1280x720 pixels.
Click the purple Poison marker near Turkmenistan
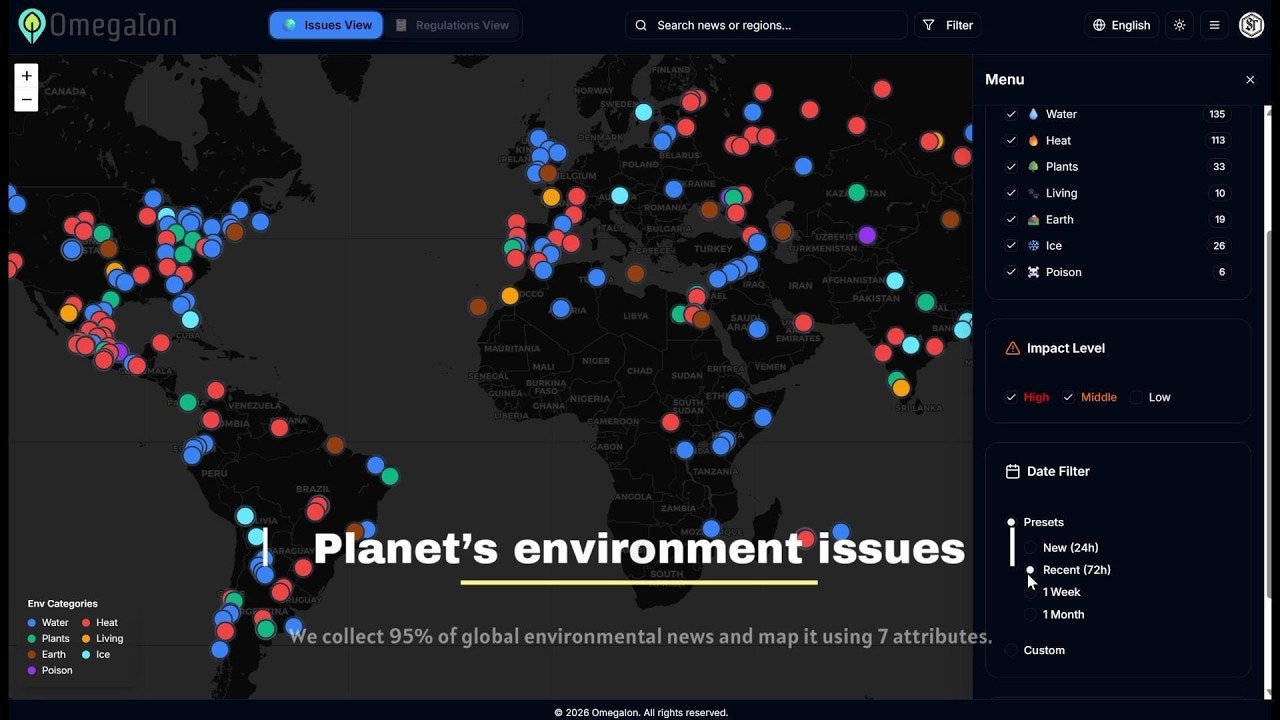pyautogui.click(x=867, y=235)
